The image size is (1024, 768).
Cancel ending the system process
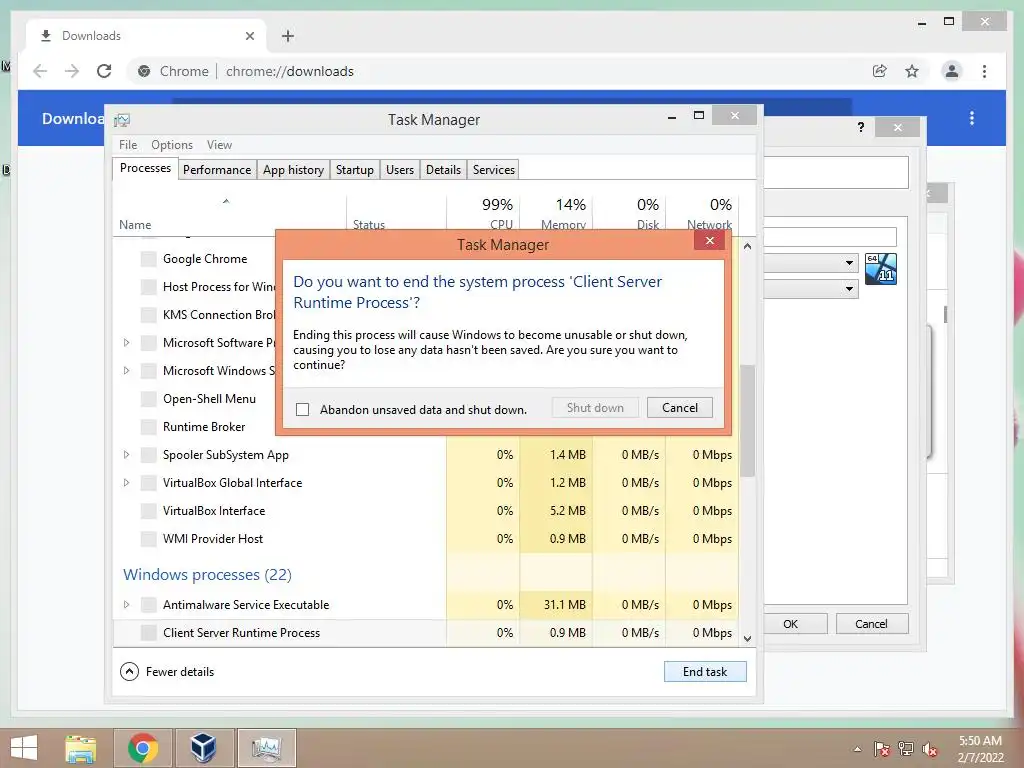[x=680, y=408]
